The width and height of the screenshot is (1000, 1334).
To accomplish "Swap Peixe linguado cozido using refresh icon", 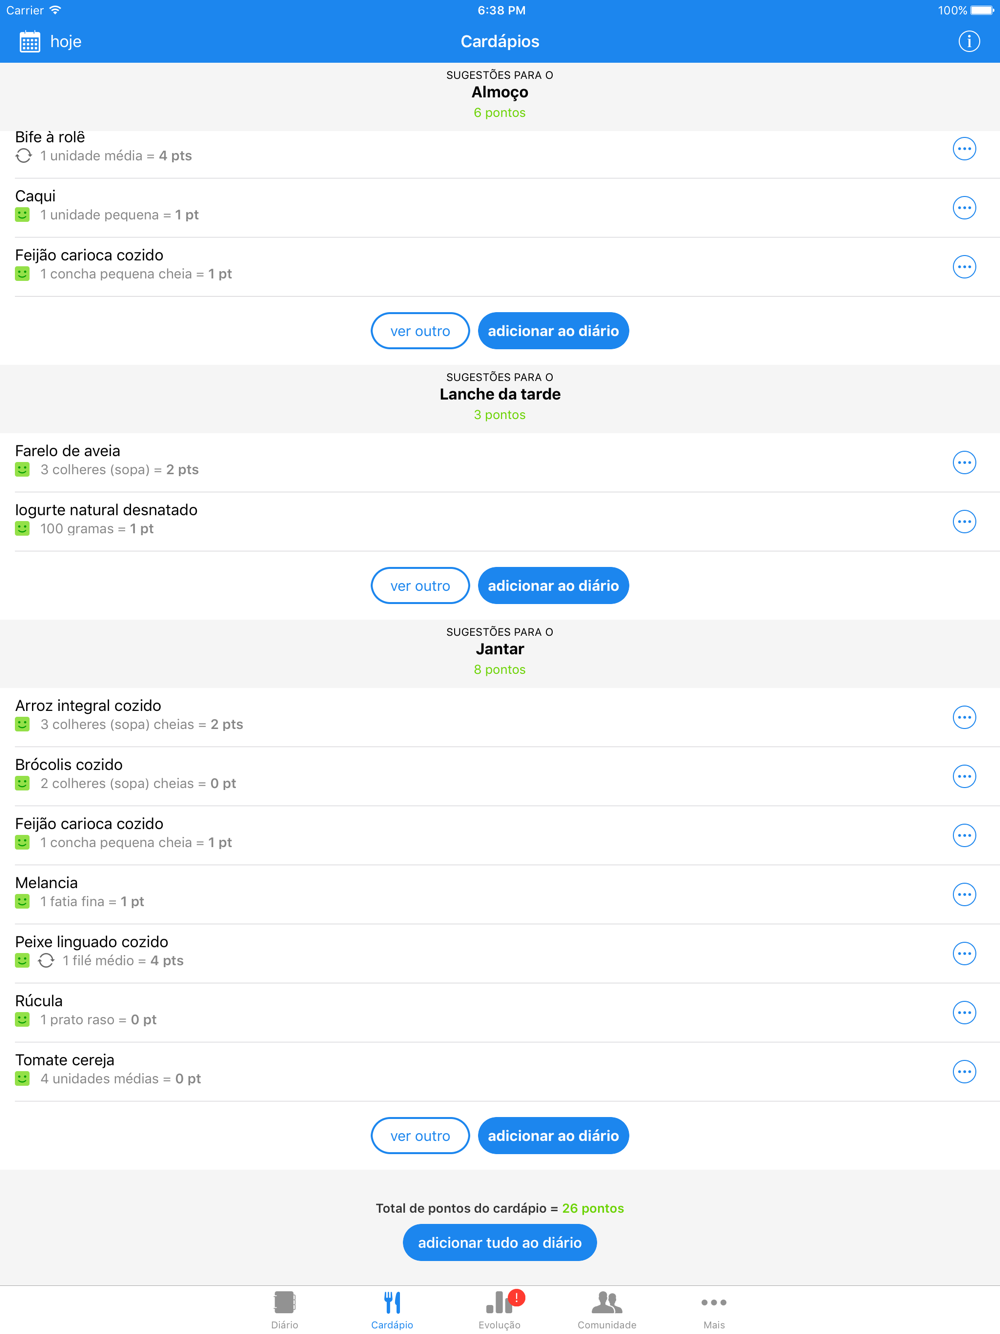I will (x=46, y=961).
